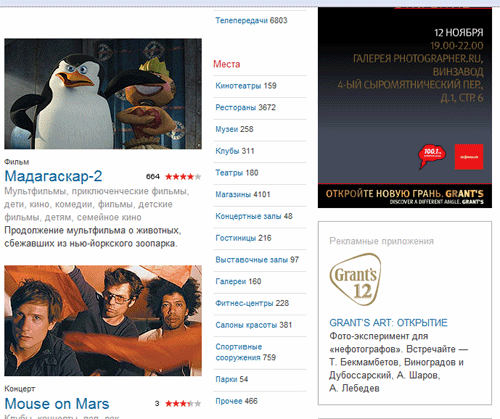Click the Grant's 12 logo icon

[355, 279]
